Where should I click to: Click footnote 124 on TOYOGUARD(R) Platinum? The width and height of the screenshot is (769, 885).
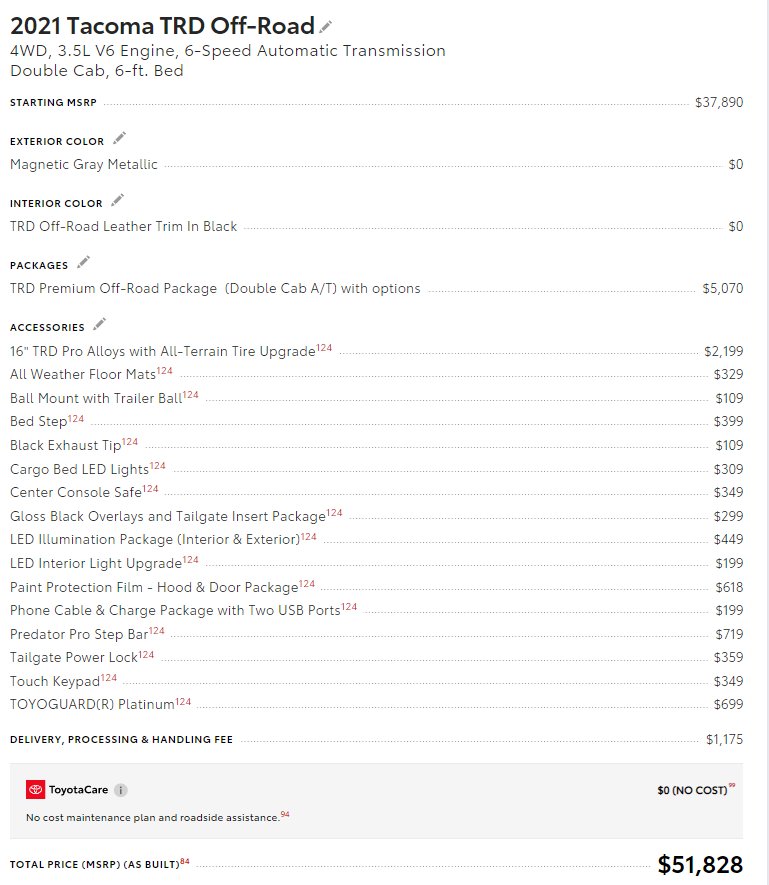[183, 702]
